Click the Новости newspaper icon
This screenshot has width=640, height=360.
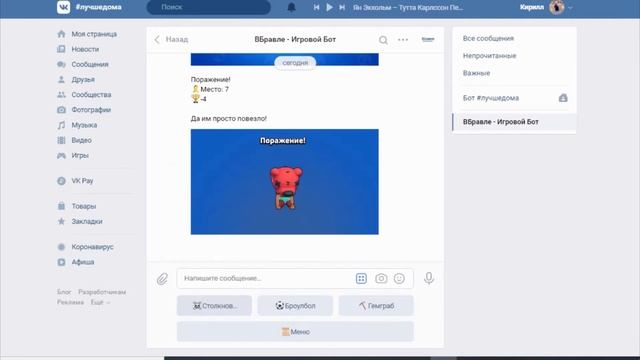pos(61,49)
